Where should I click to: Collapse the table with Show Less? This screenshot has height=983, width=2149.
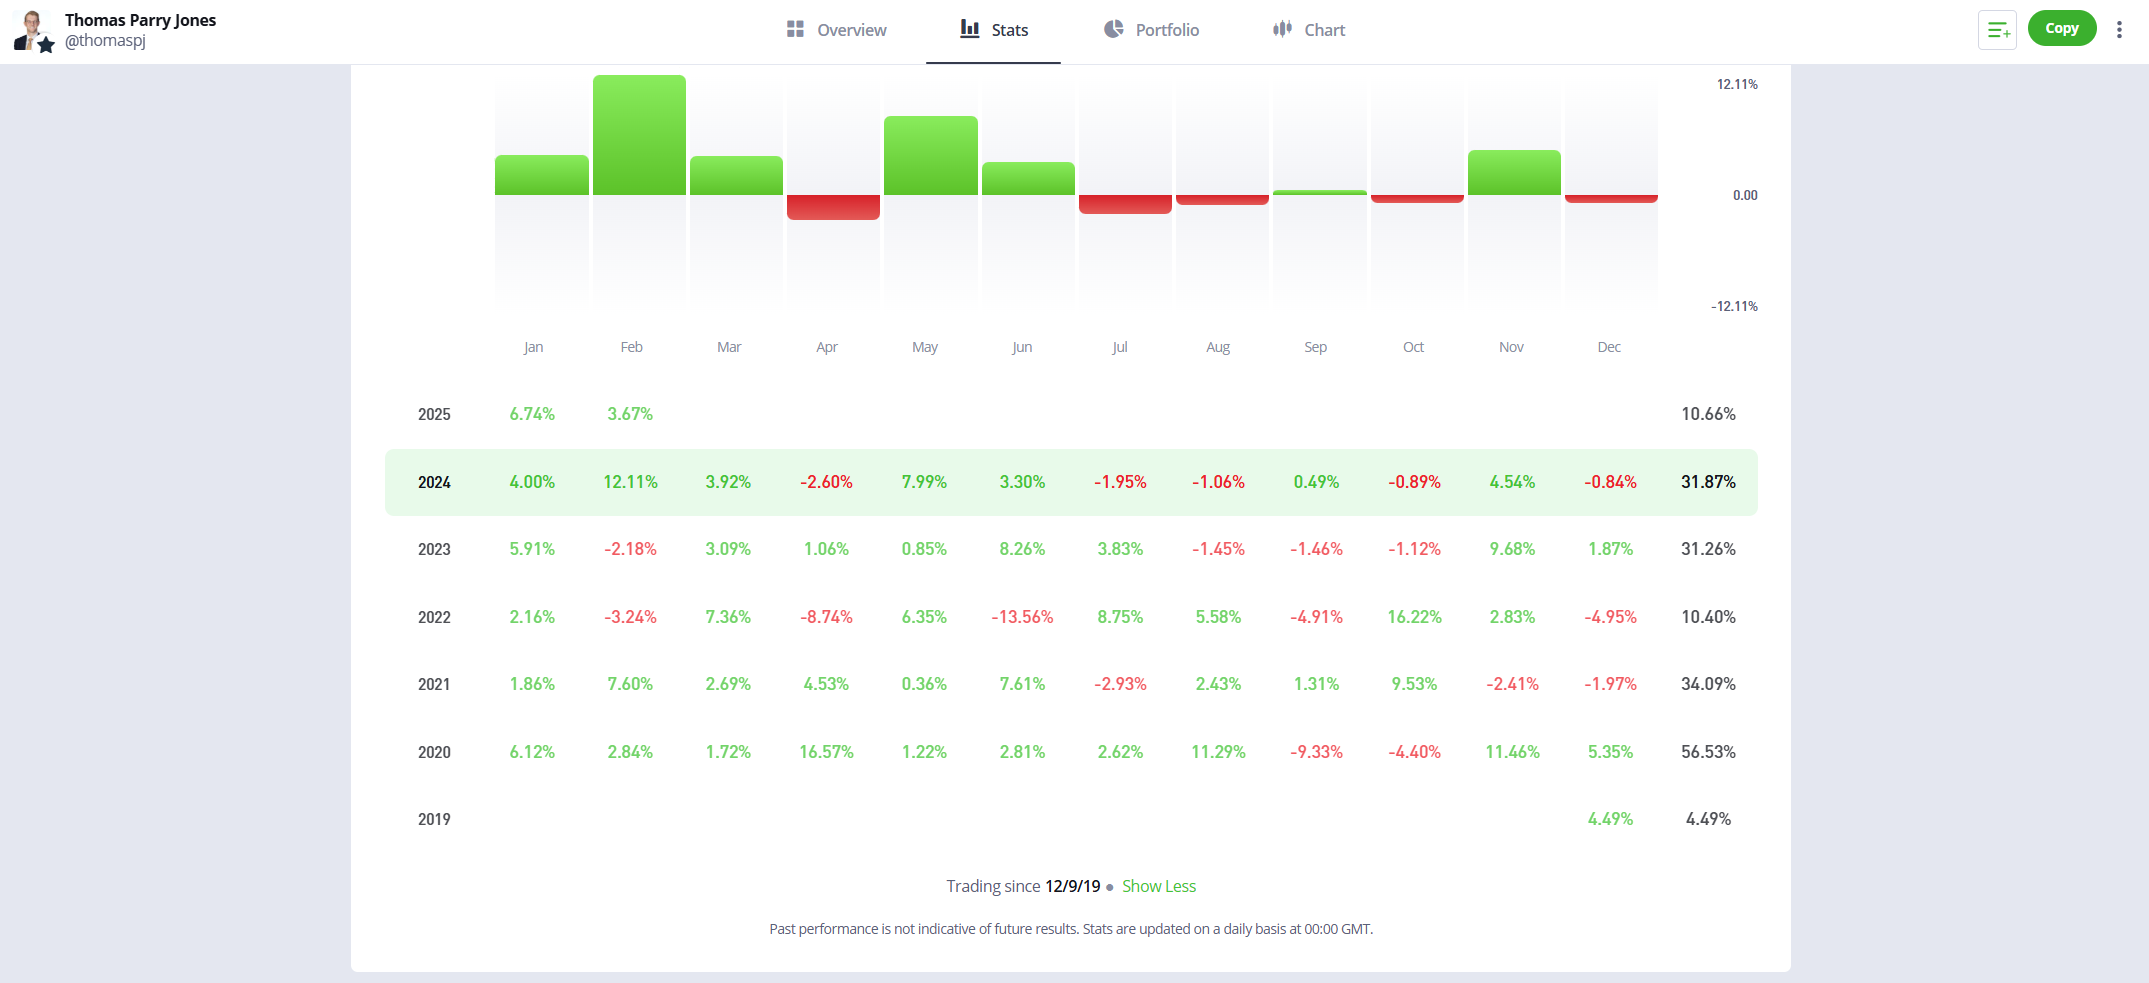tap(1158, 886)
